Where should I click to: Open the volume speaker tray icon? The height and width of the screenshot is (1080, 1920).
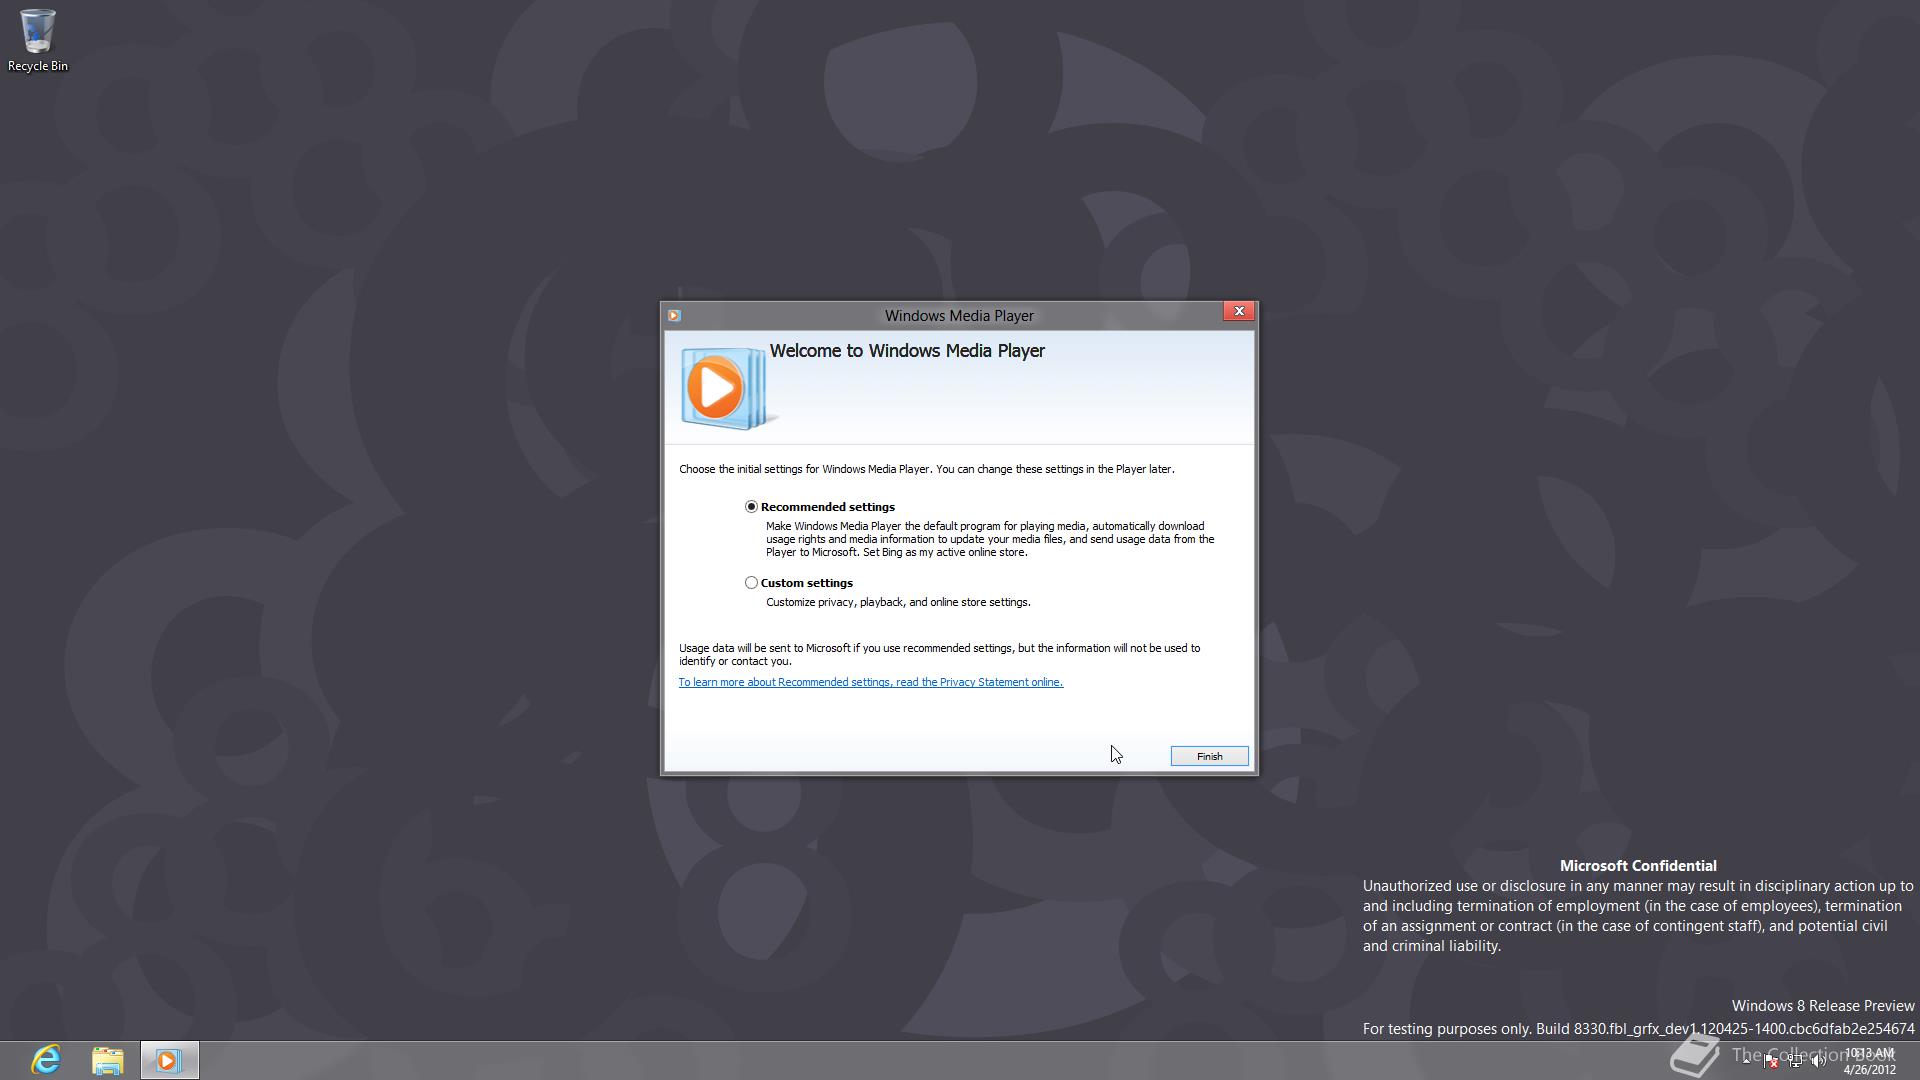[1819, 1061]
